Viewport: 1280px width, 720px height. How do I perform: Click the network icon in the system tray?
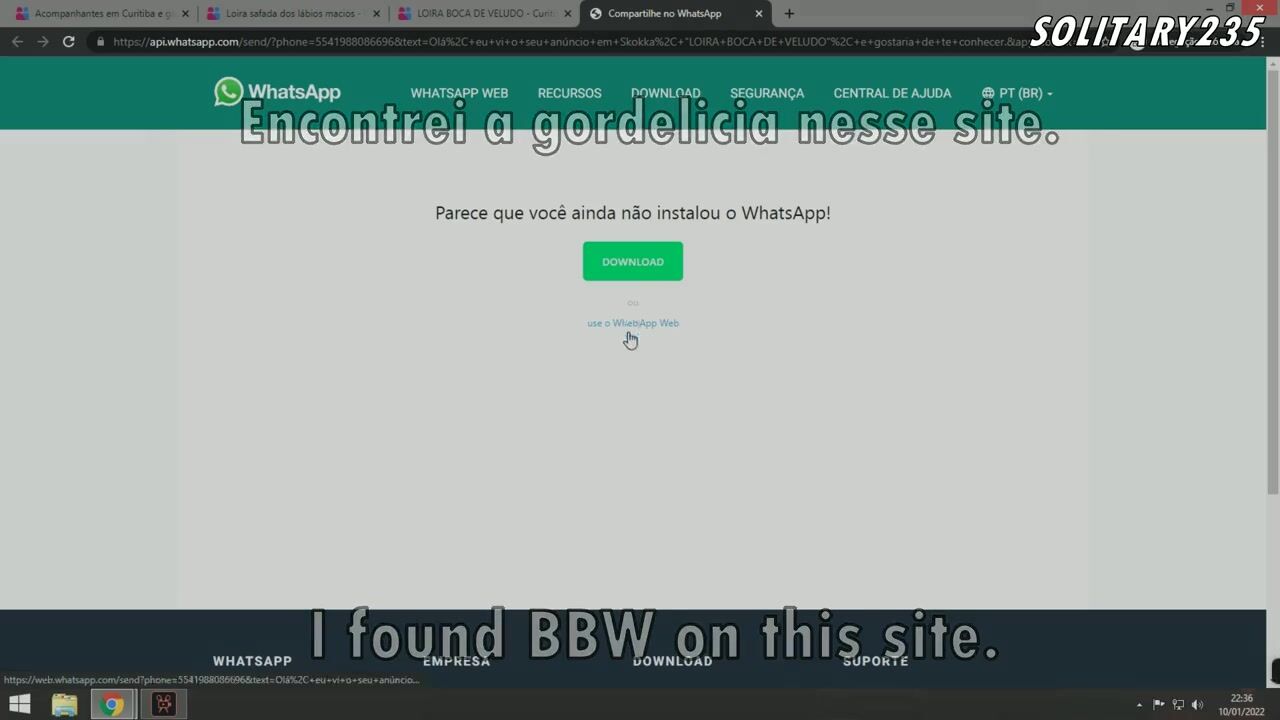[1178, 705]
